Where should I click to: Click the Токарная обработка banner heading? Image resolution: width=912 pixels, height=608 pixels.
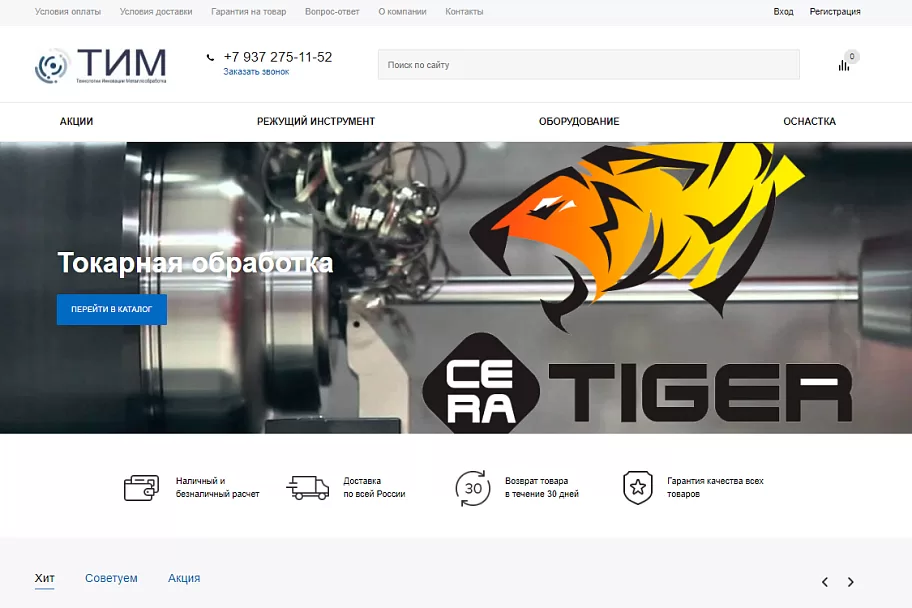point(195,263)
